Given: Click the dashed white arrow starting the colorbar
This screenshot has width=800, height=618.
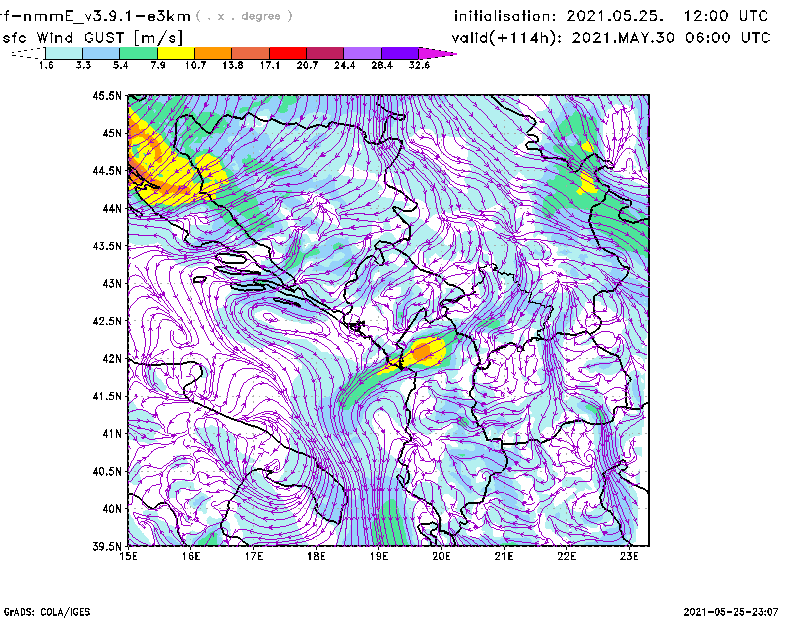Looking at the screenshot, I should click(x=27, y=53).
